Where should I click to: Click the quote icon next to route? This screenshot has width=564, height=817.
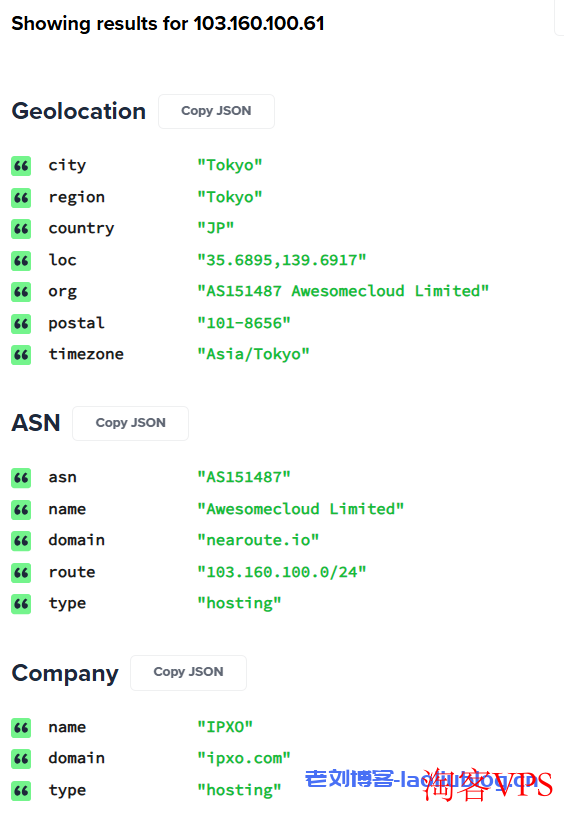click(21, 573)
